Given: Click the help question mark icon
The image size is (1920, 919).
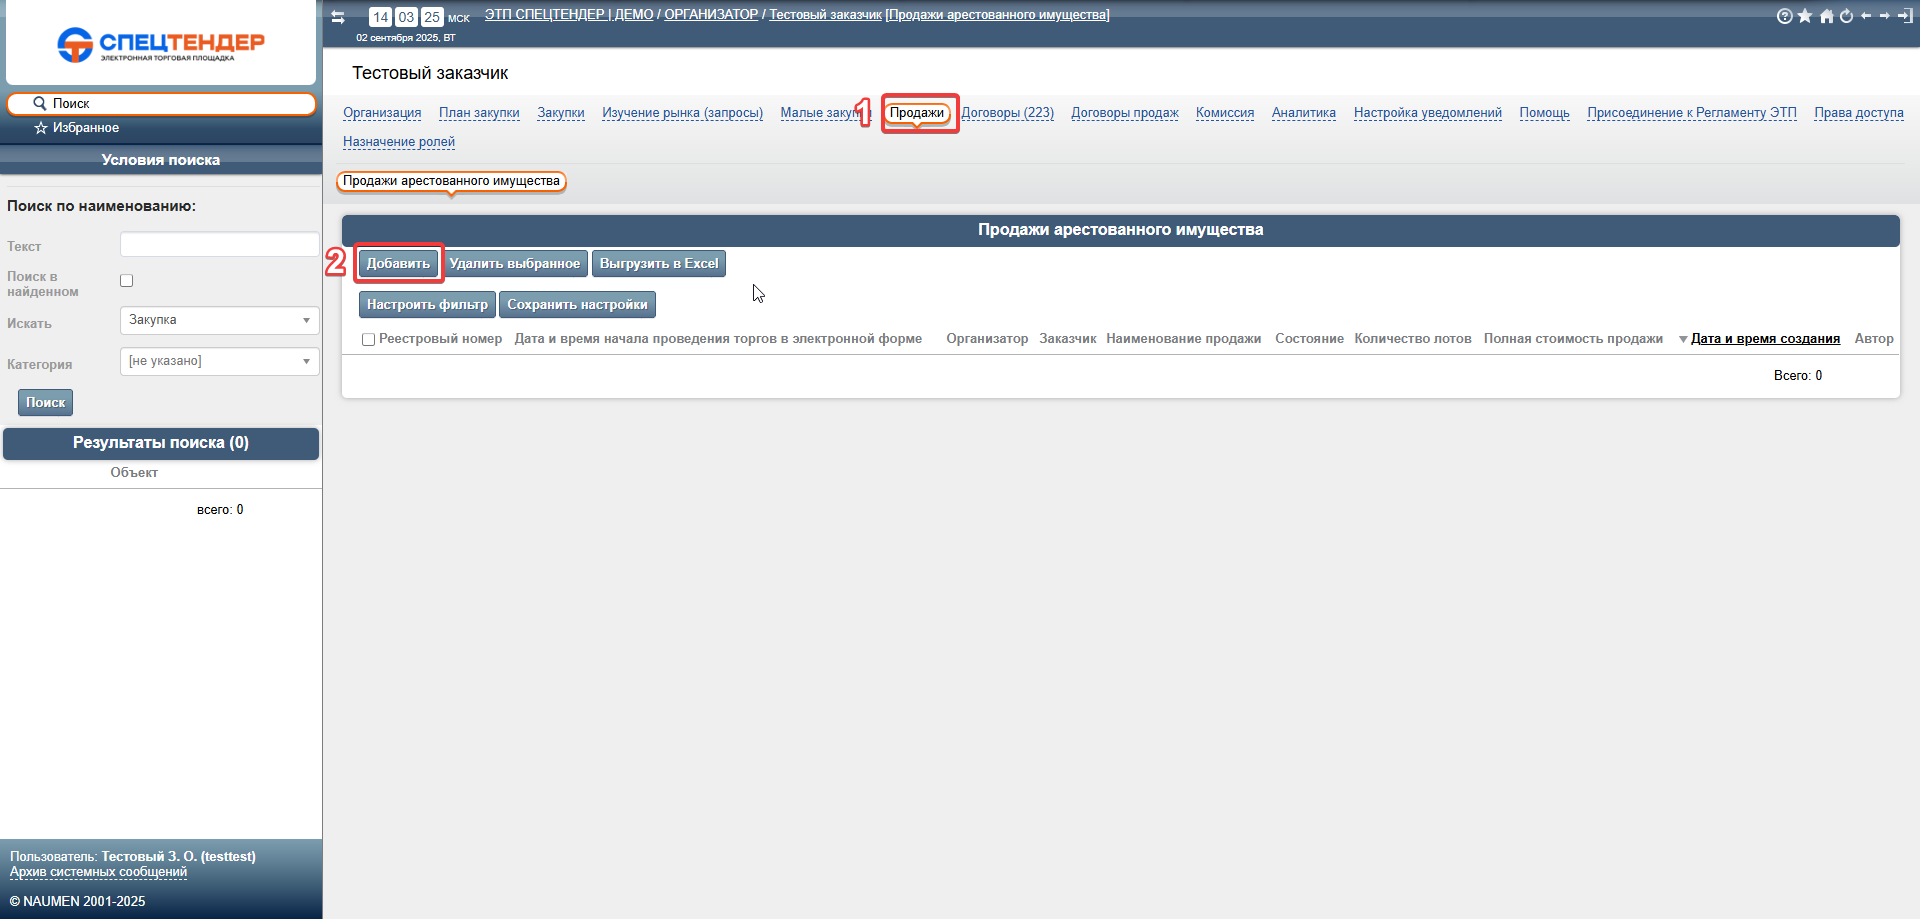Looking at the screenshot, I should (x=1784, y=16).
